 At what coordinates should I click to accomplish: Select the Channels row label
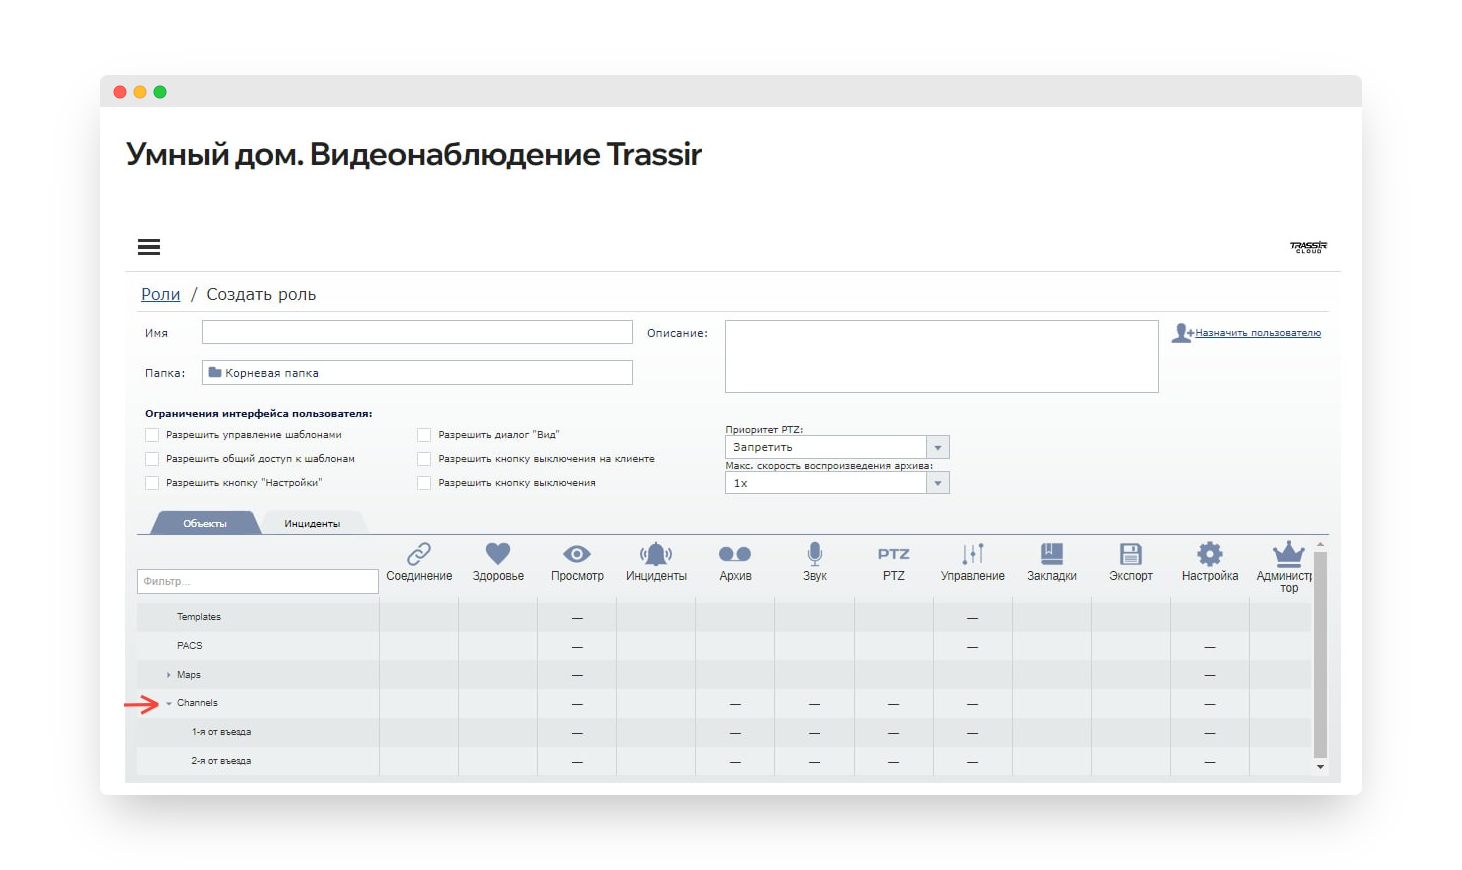pyautogui.click(x=197, y=703)
